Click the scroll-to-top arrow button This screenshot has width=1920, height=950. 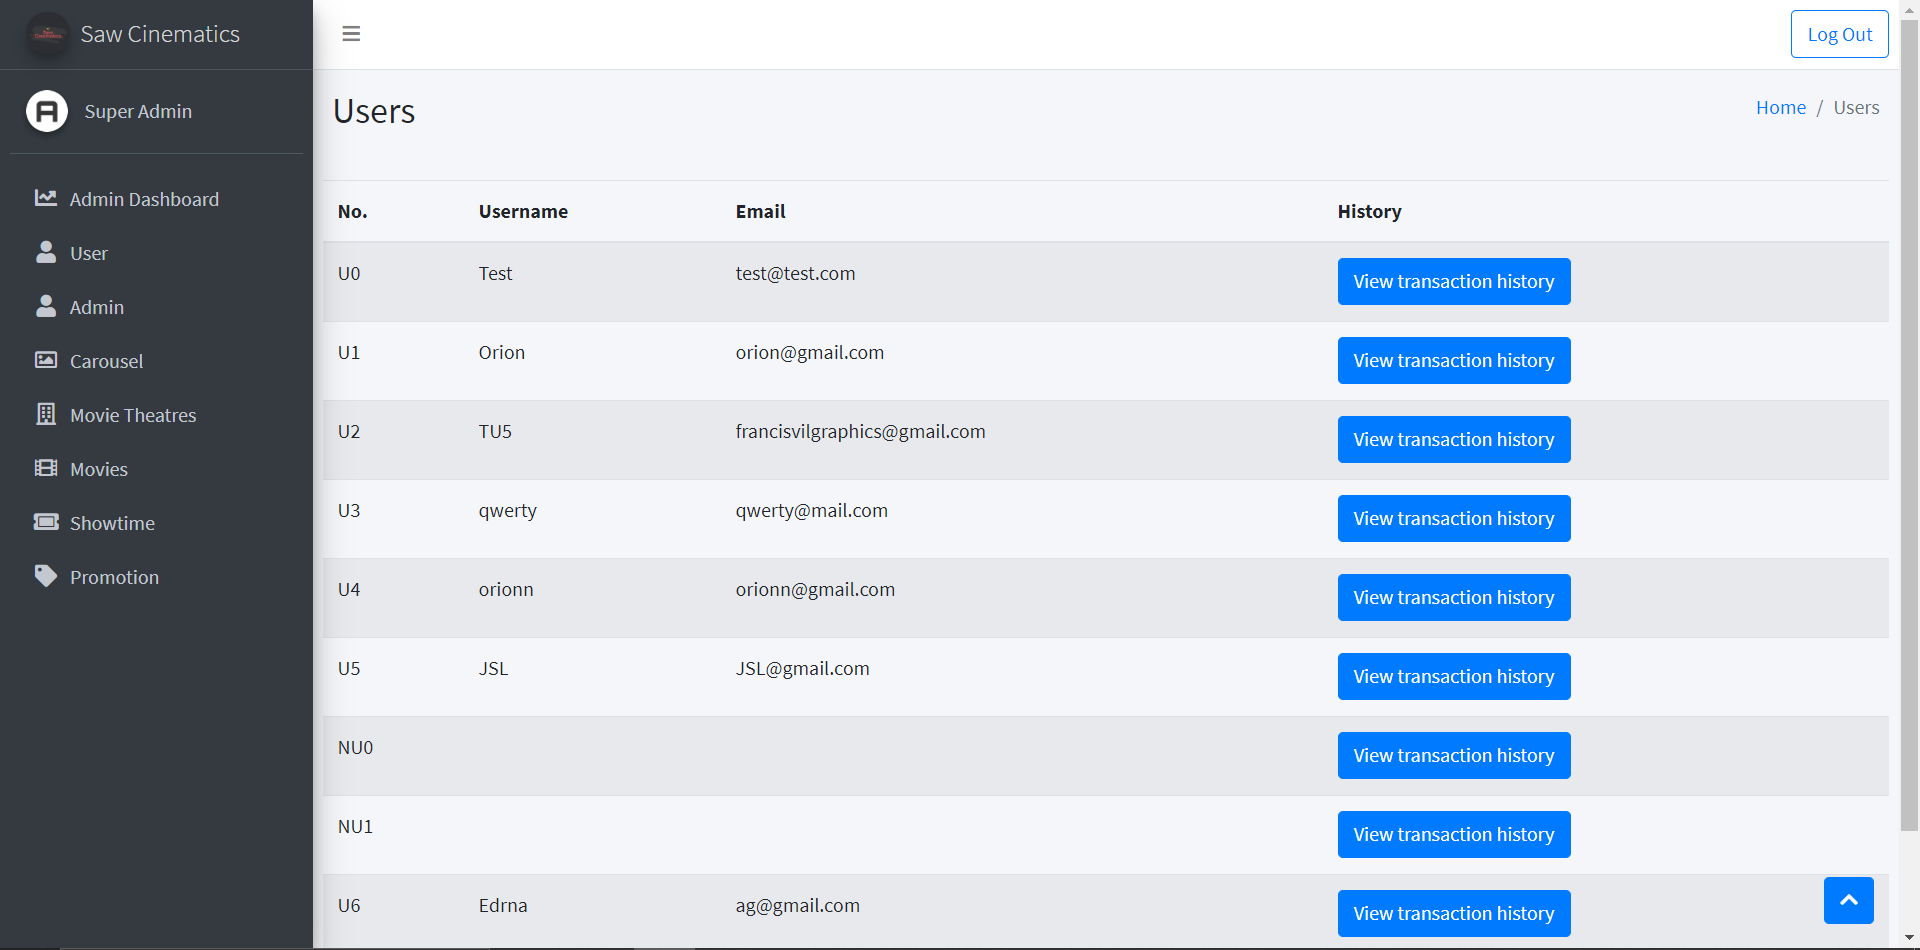tap(1848, 900)
